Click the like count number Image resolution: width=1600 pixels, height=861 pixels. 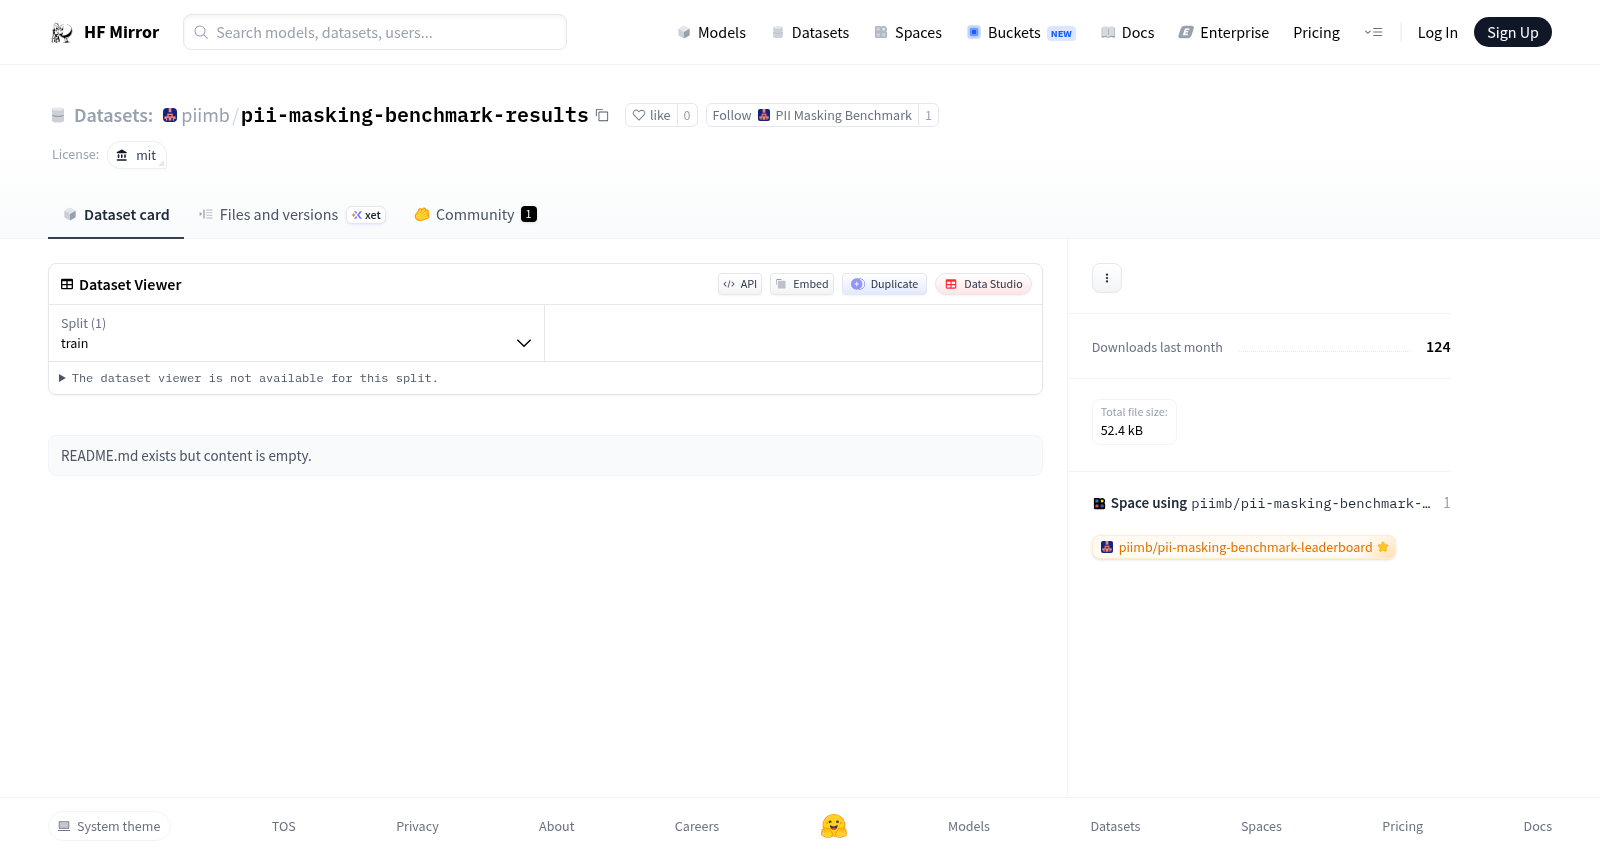tap(687, 115)
